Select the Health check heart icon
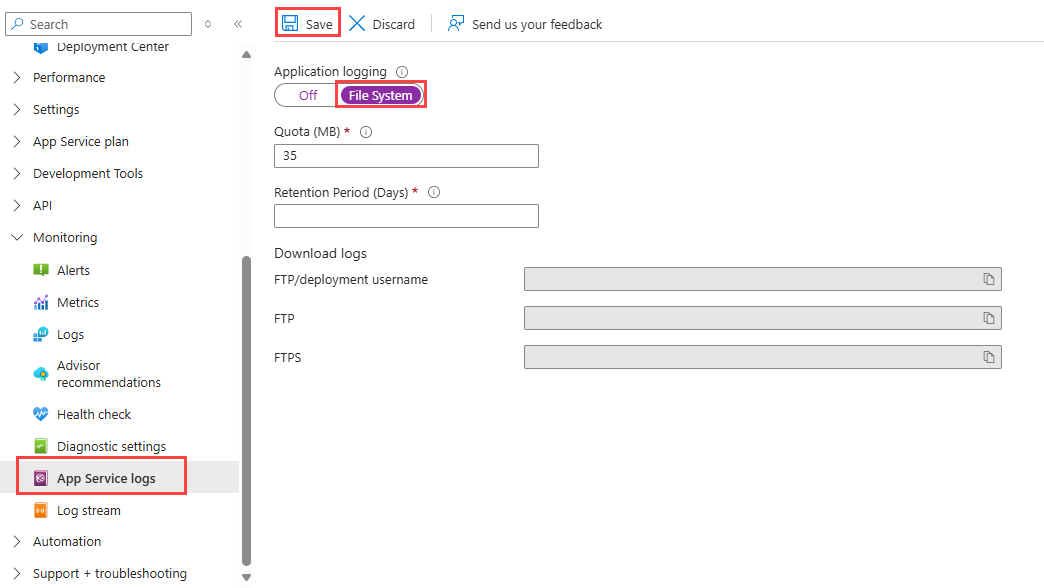 coord(42,413)
